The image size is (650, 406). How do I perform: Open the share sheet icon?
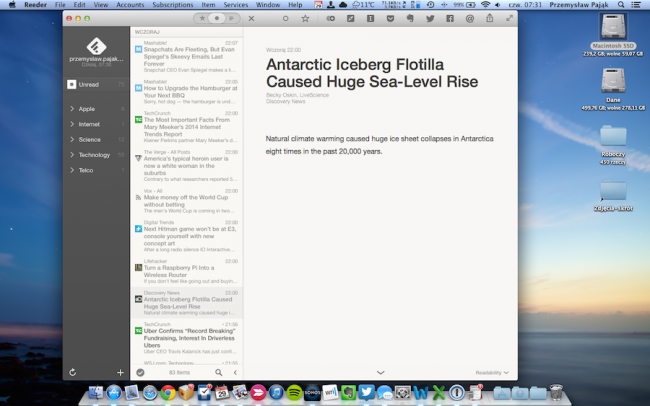(490, 18)
